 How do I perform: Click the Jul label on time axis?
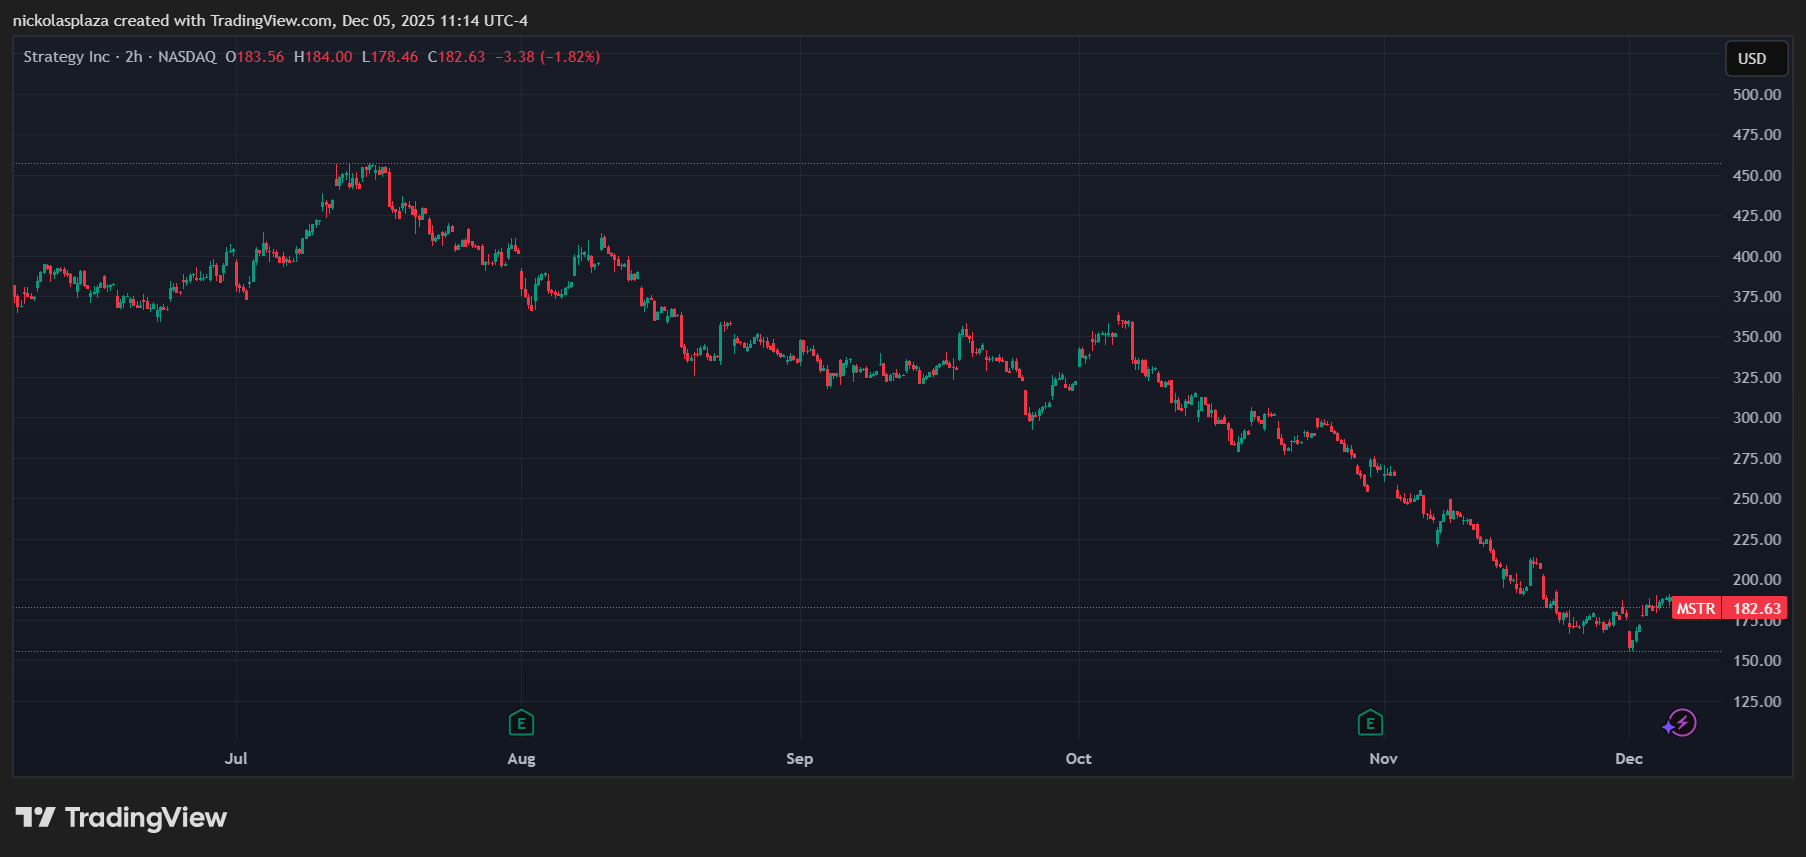[x=236, y=758]
